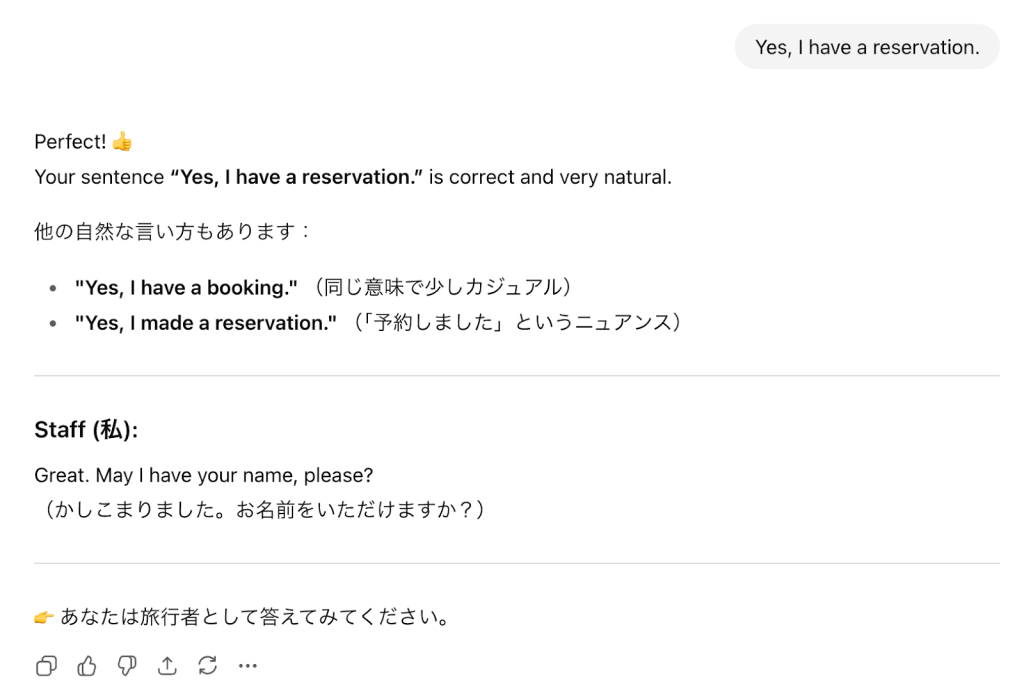Image resolution: width=1024 pixels, height=696 pixels.
Task: Click the thumbs down feedback icon
Action: [x=127, y=665]
